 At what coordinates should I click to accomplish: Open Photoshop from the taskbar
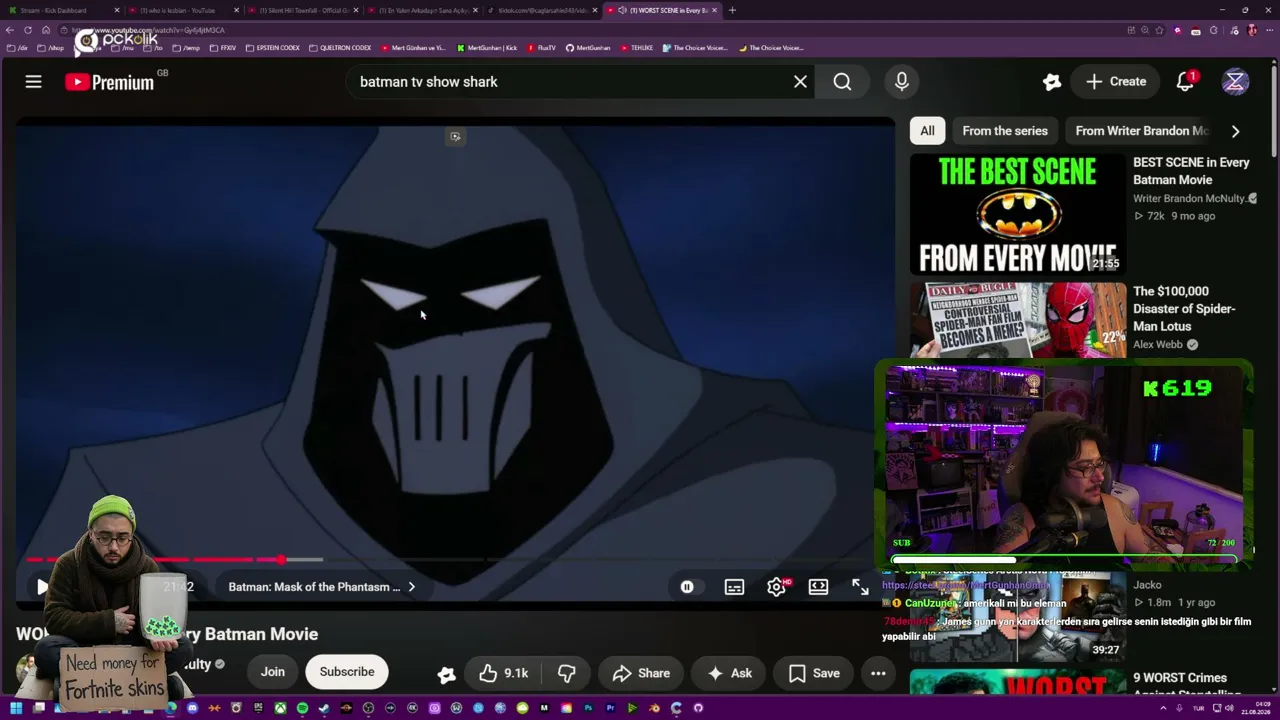pos(588,708)
